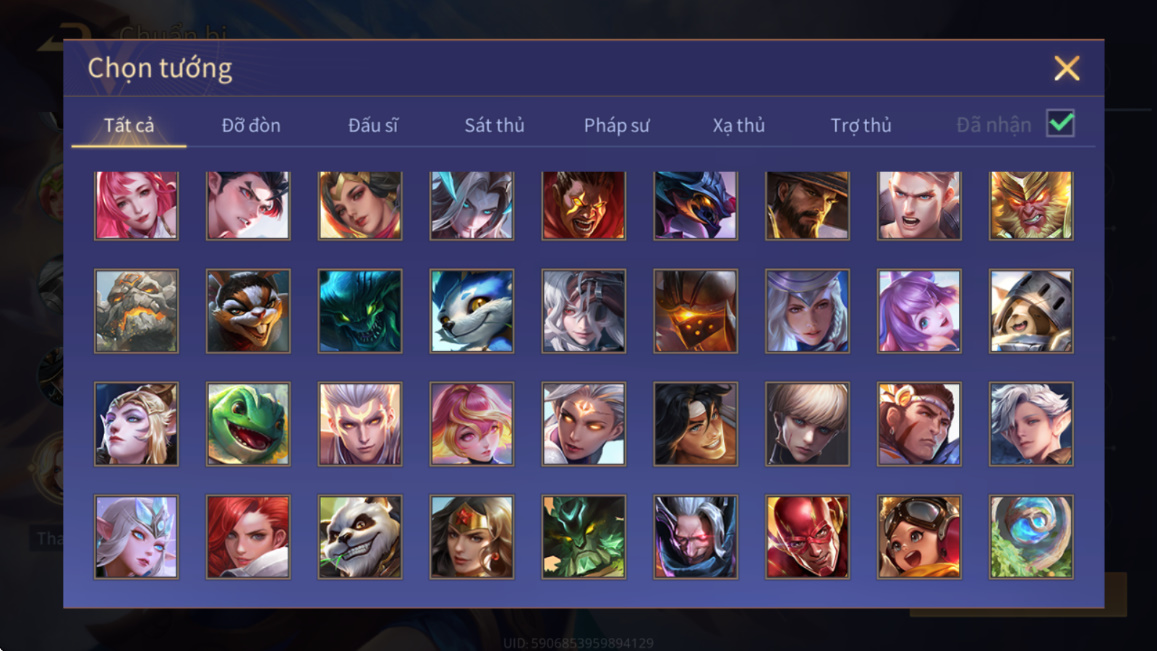Select the pink-haired girl hero portrait
Viewport: 1157px width, 651px height.
pyautogui.click(x=136, y=205)
